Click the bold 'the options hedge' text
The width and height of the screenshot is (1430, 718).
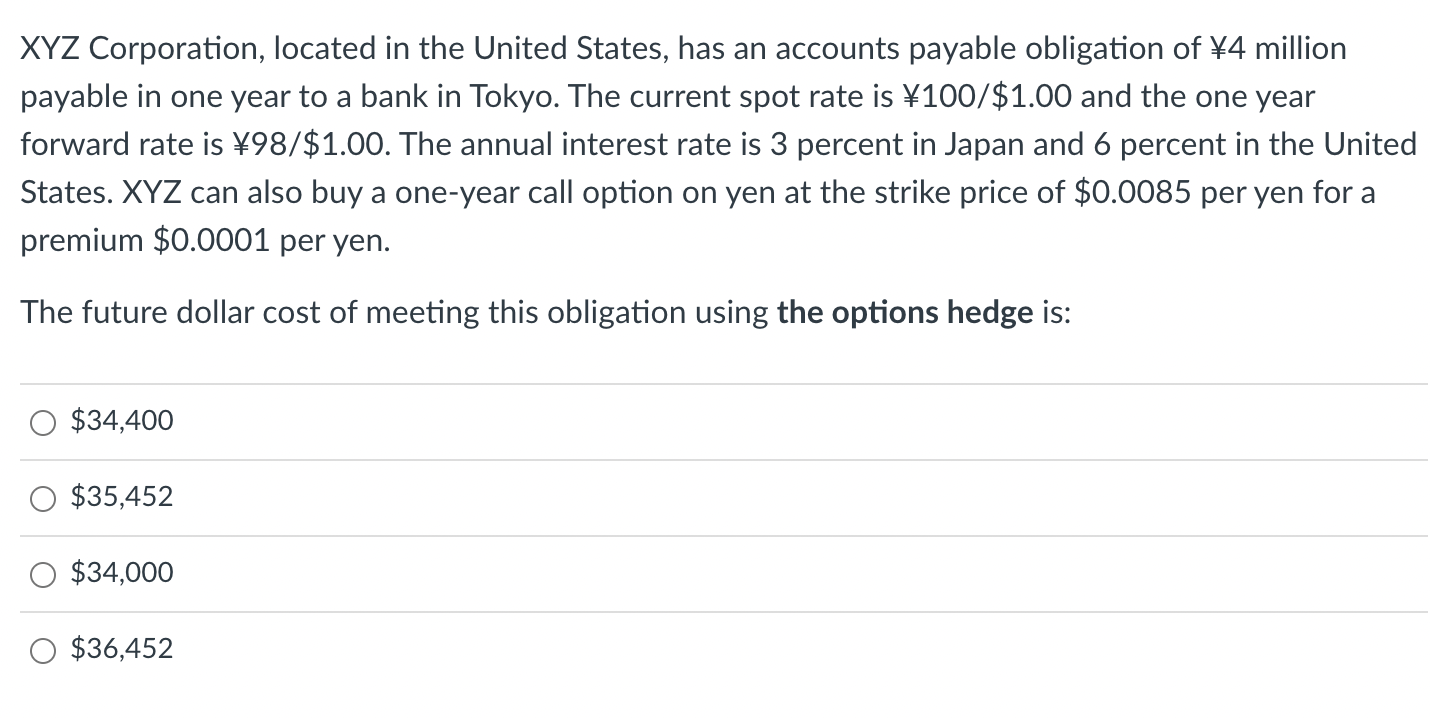pyautogui.click(x=904, y=313)
